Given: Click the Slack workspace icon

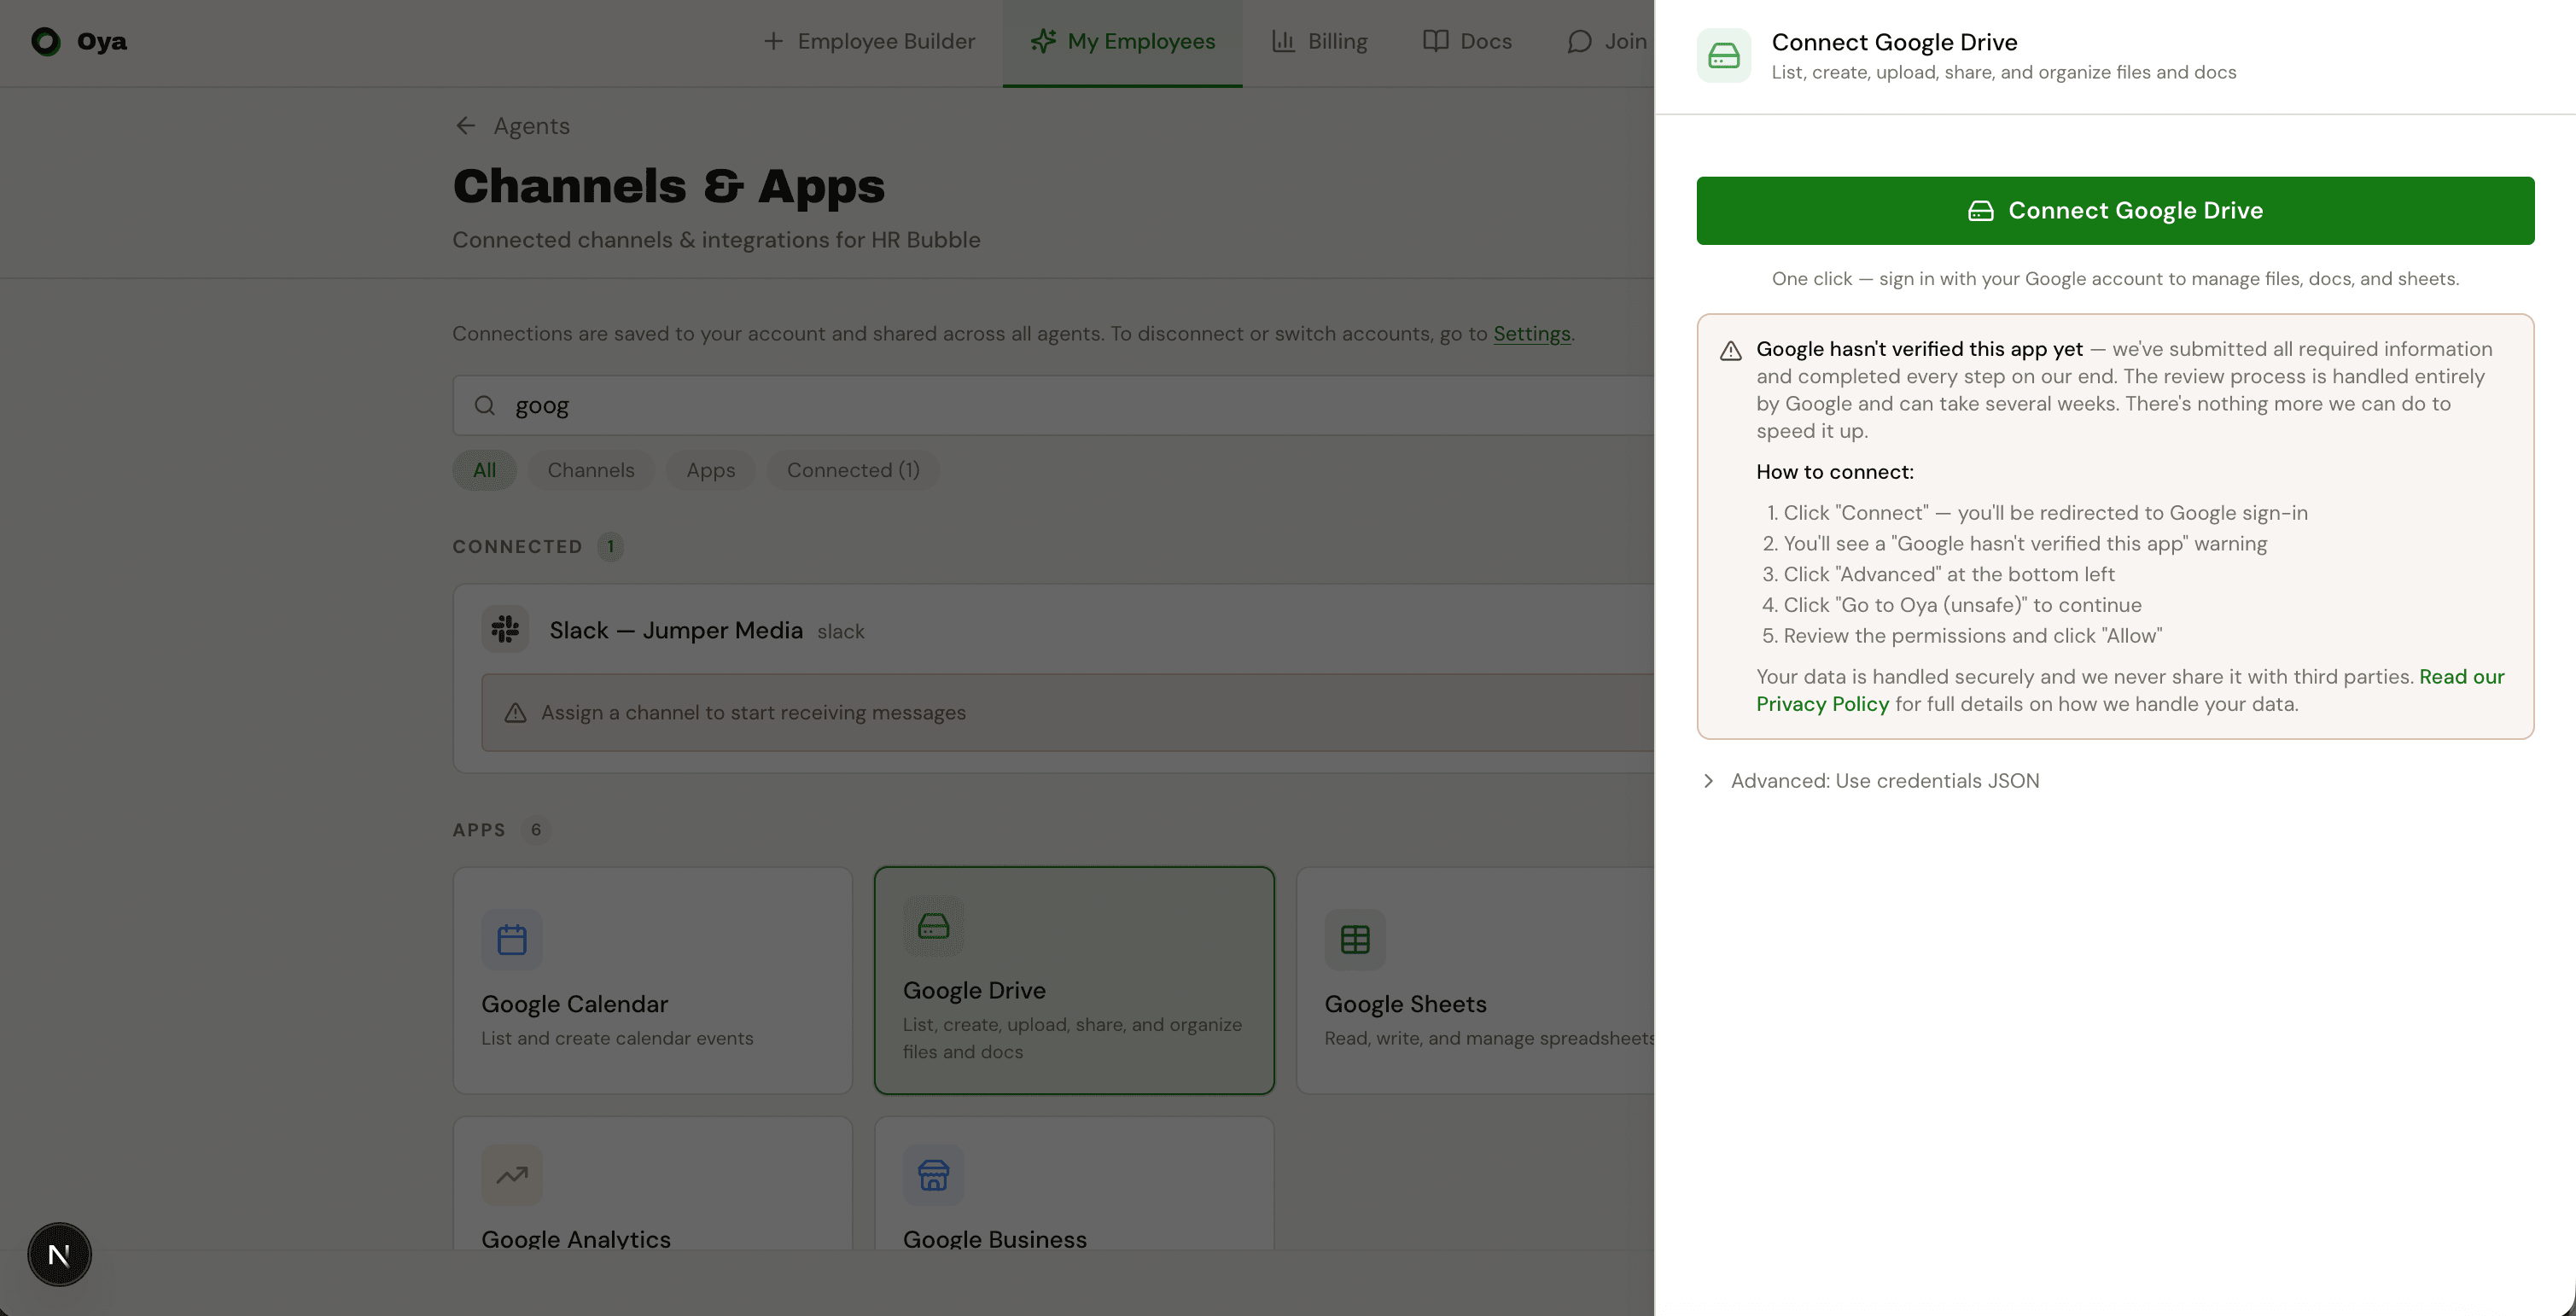Looking at the screenshot, I should pos(505,629).
